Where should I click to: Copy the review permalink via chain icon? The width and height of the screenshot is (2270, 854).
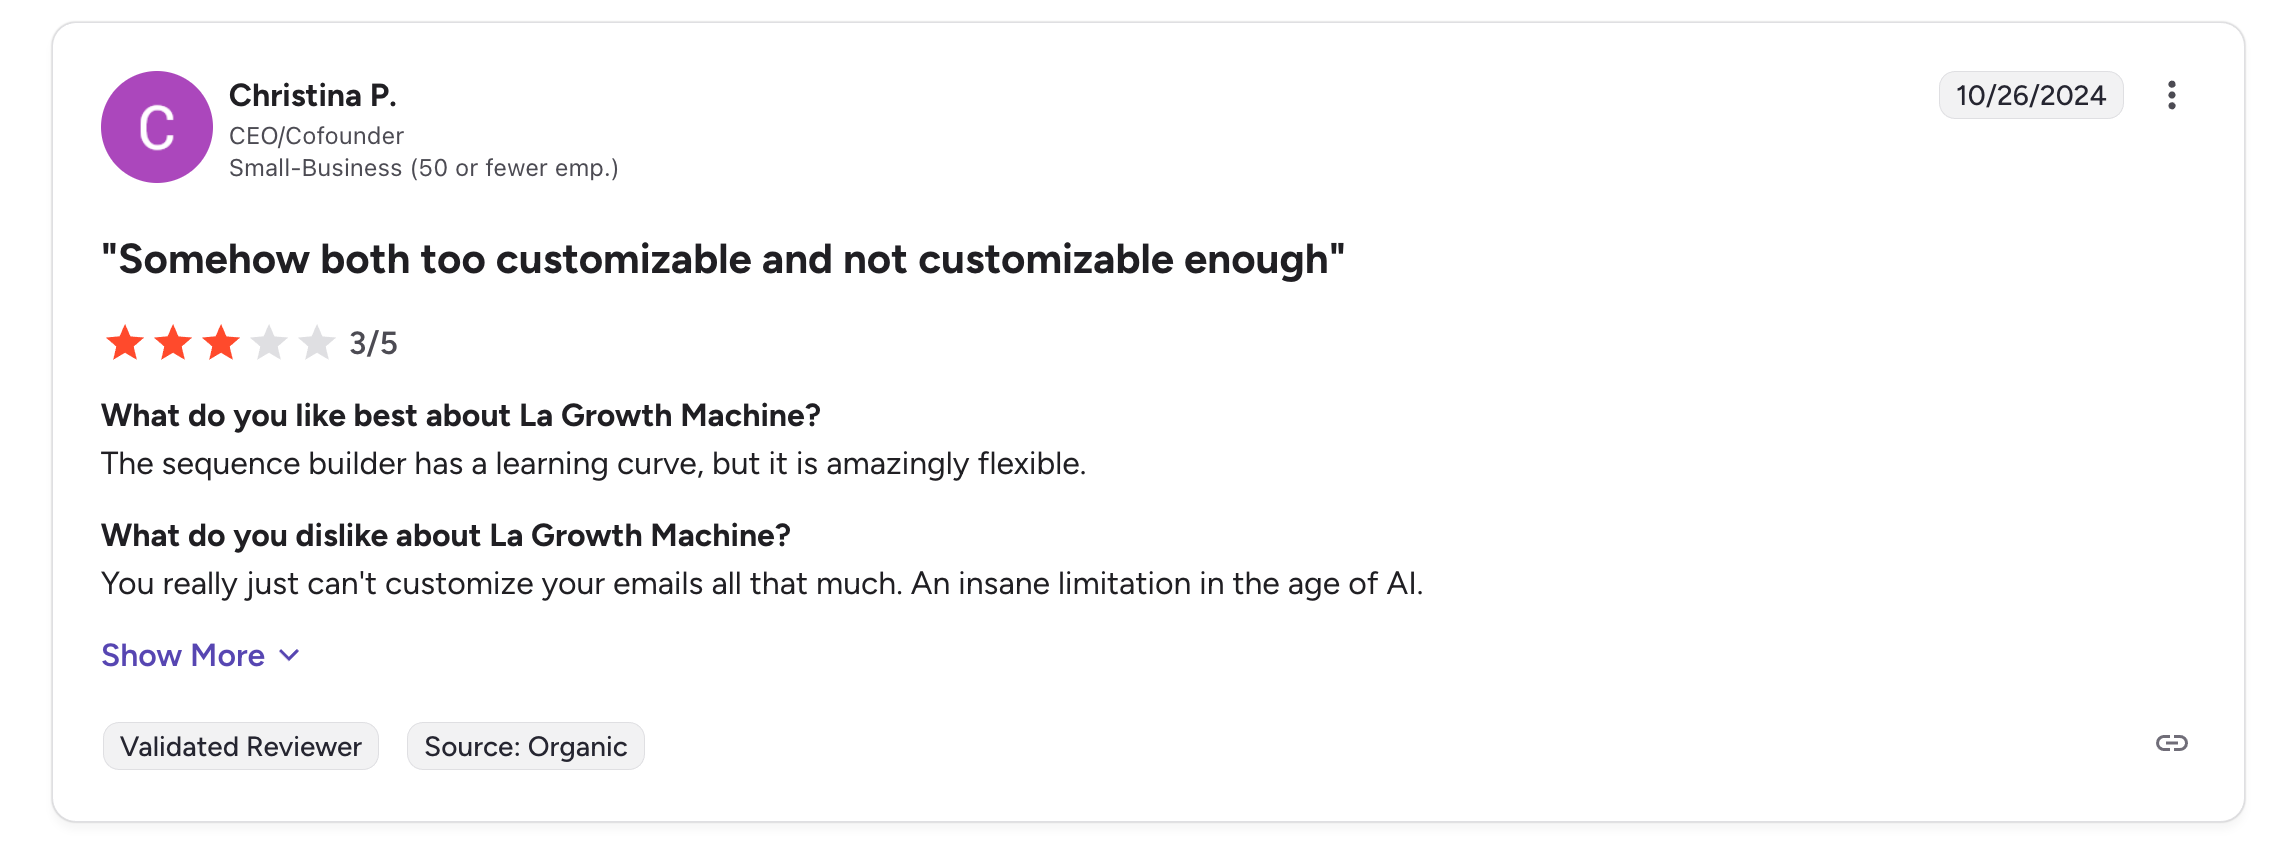(2171, 743)
